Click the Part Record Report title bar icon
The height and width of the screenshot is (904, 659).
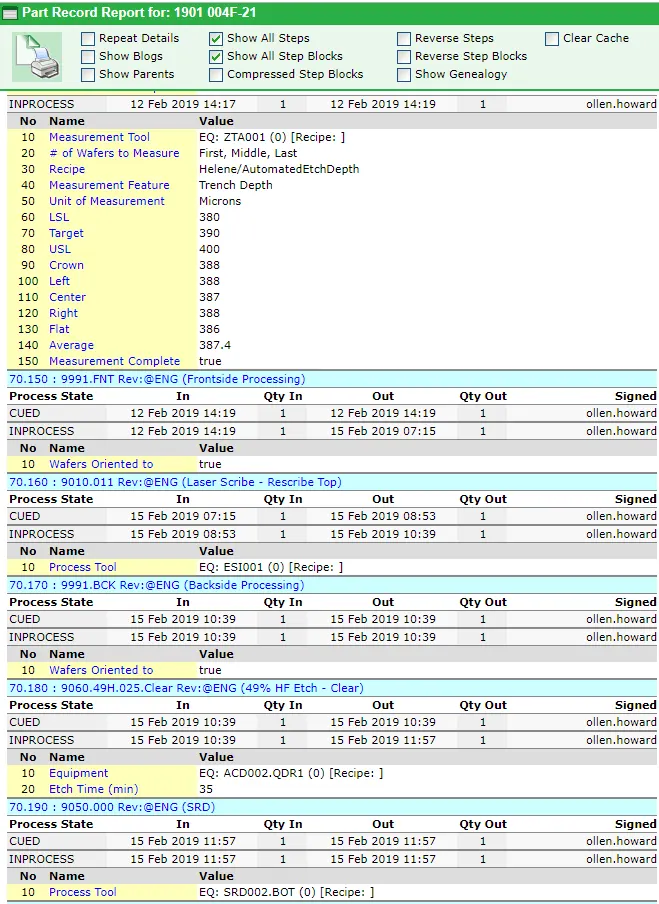tap(10, 13)
